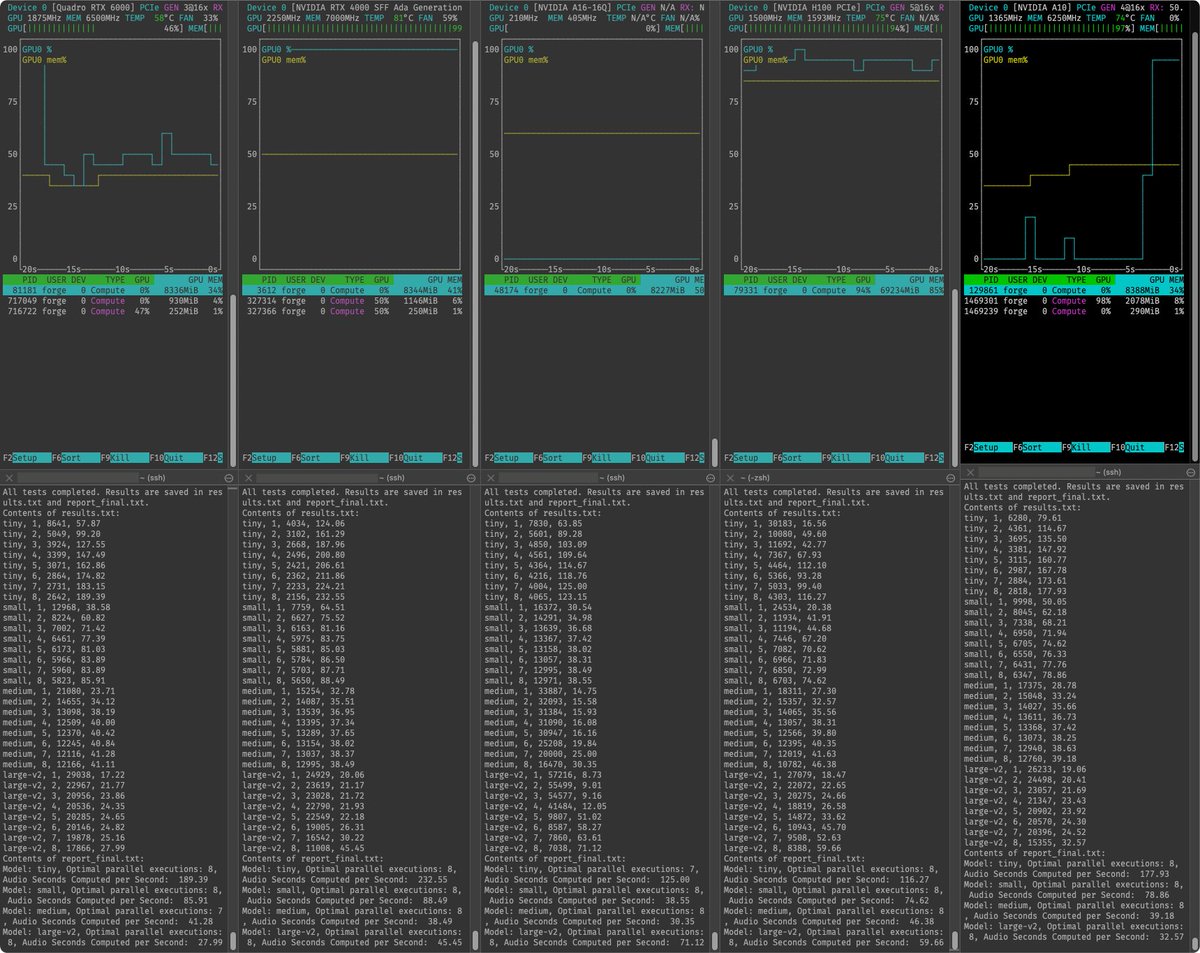Screen dimensions: 1200x953
Task: Open F2 Setup in A16-16Q nvtop
Action: pos(508,458)
